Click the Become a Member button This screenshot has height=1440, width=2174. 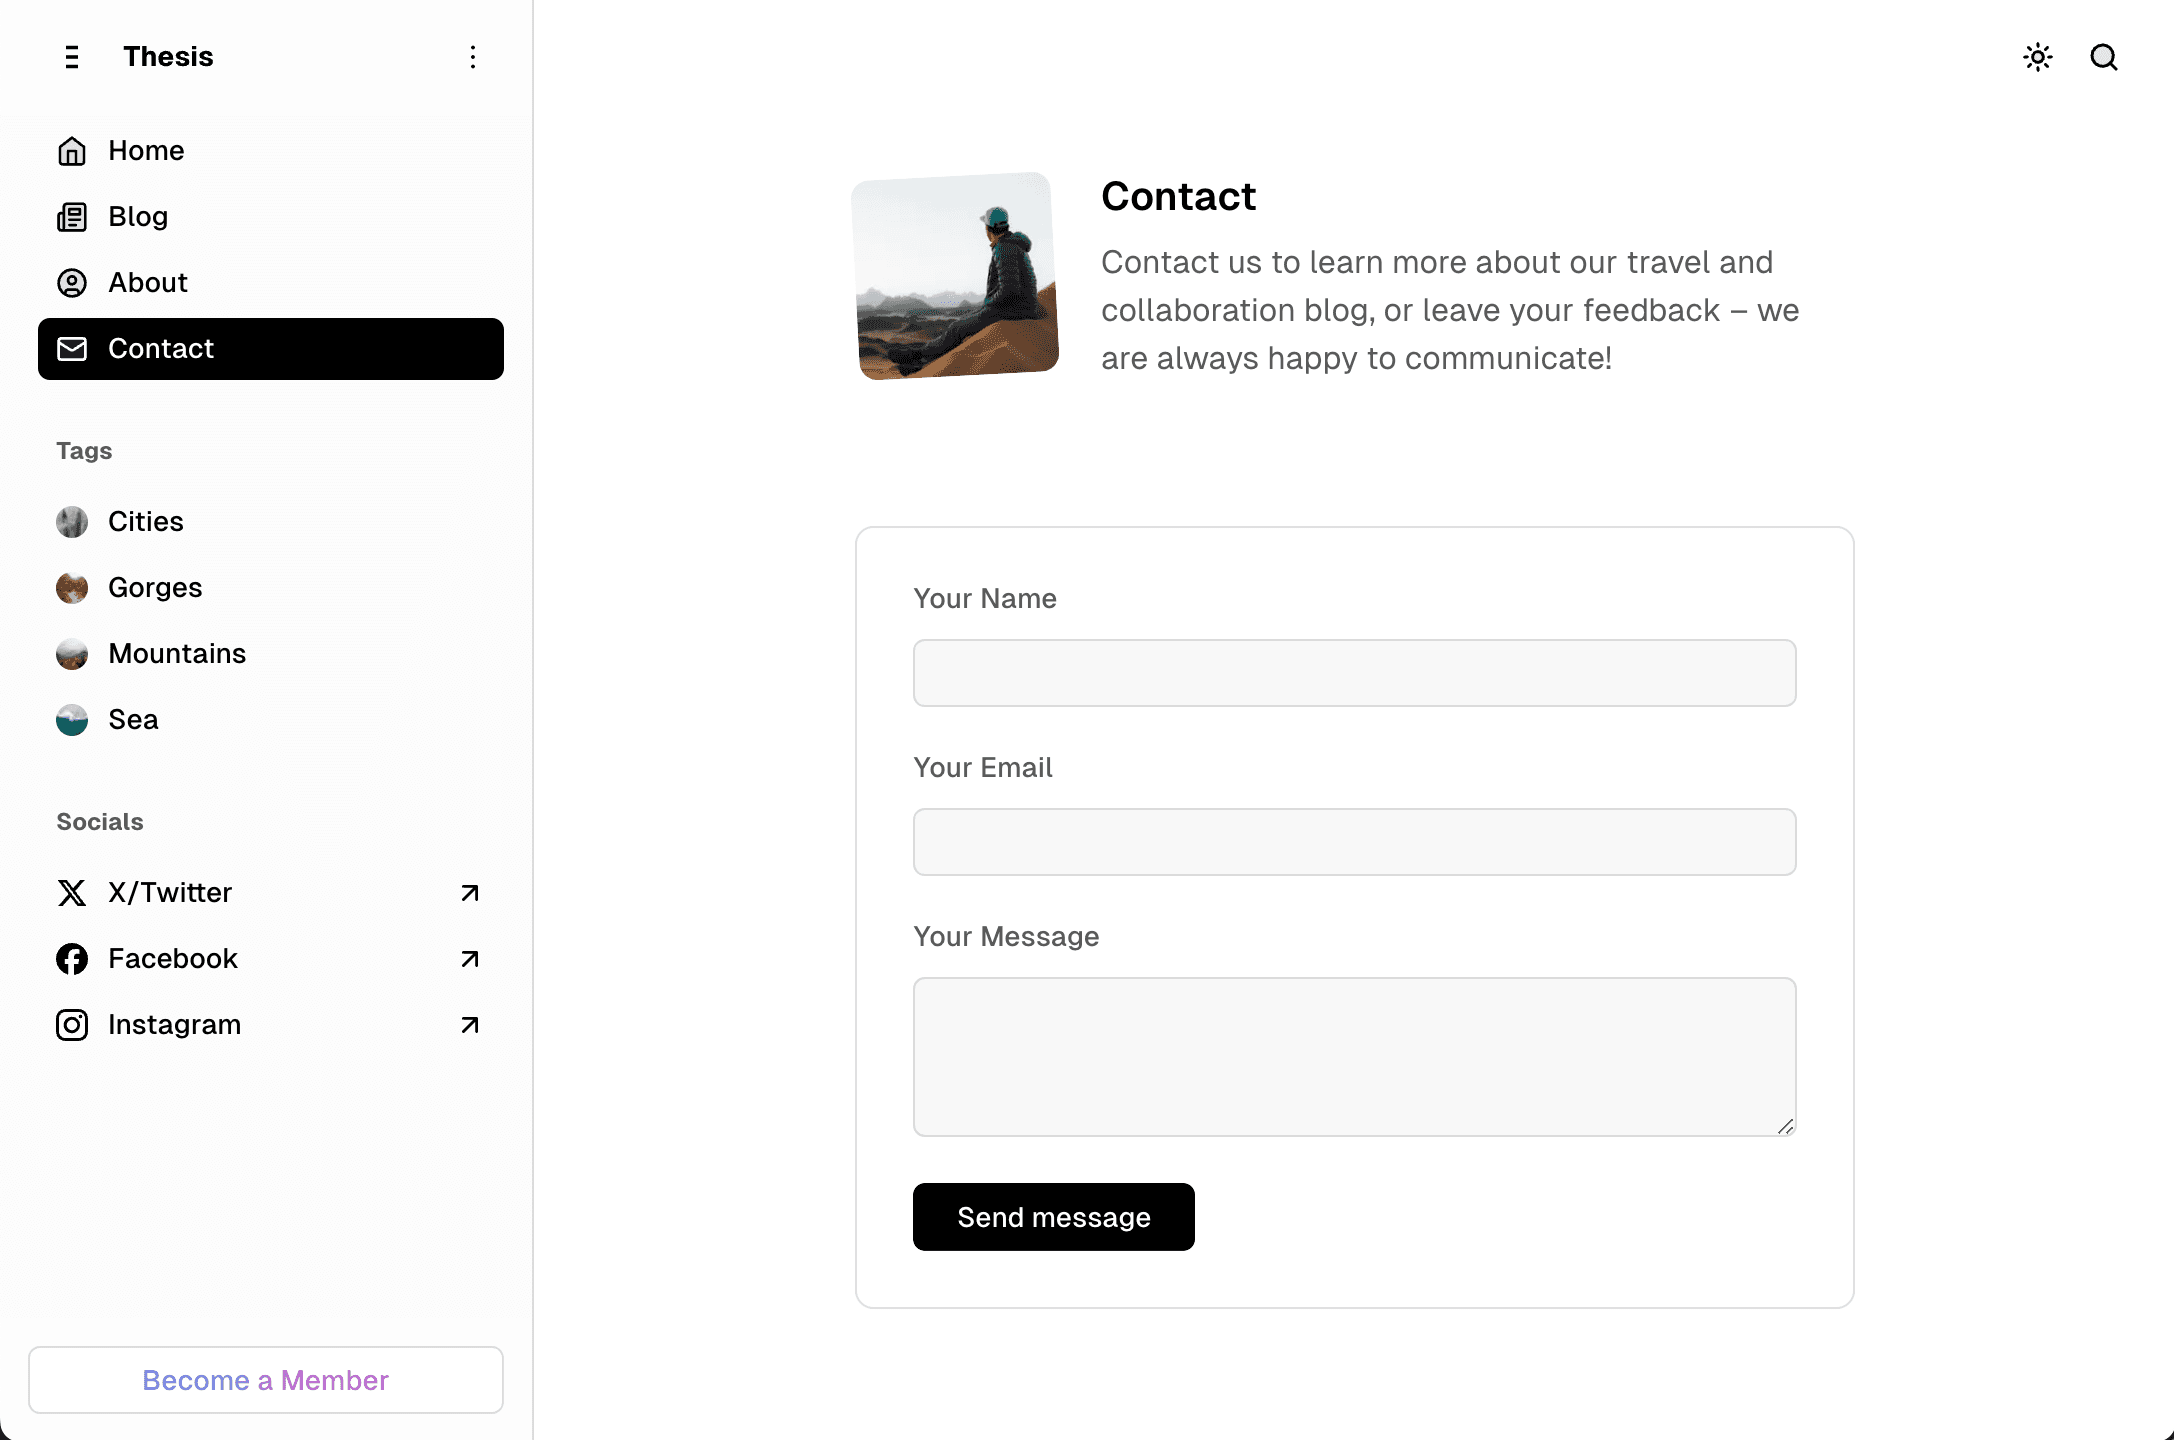(265, 1379)
